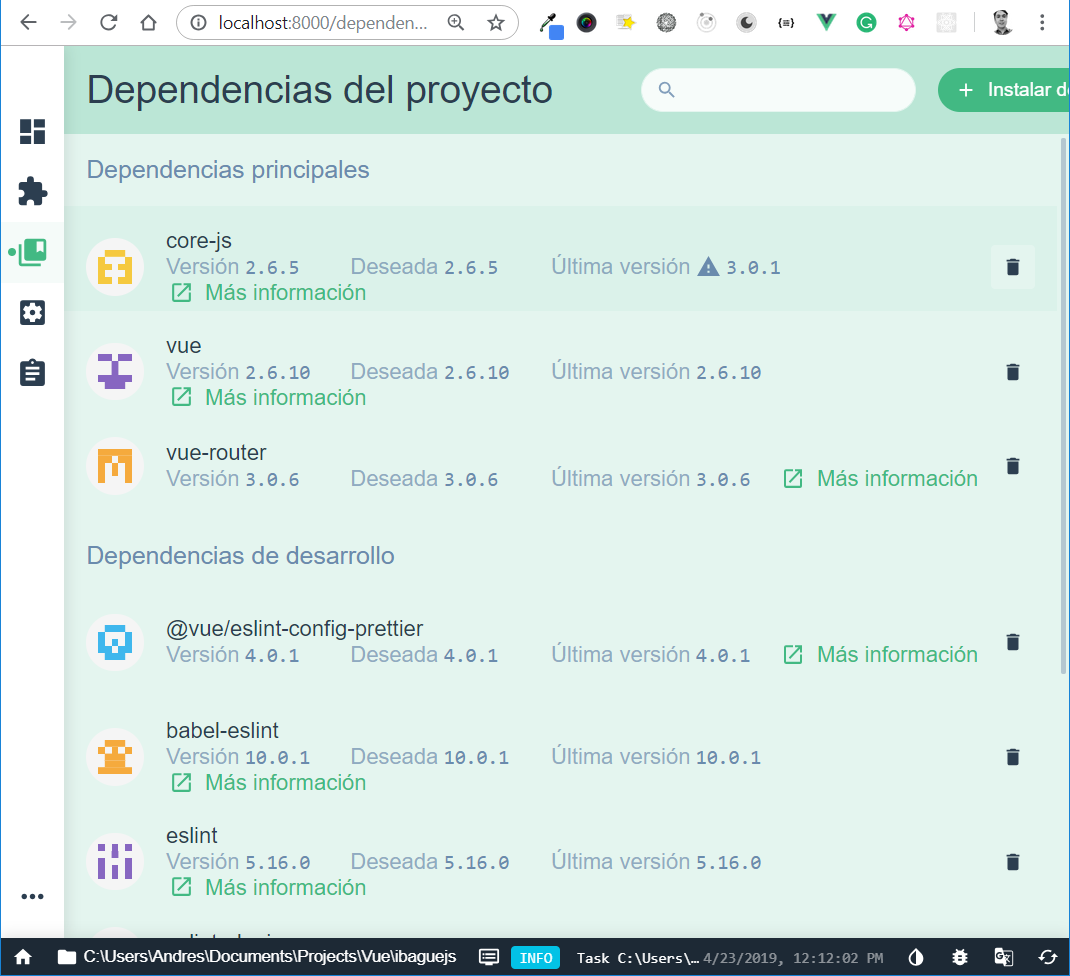1070x976 pixels.
Task: Open the browser three-dot menu
Action: (1042, 23)
